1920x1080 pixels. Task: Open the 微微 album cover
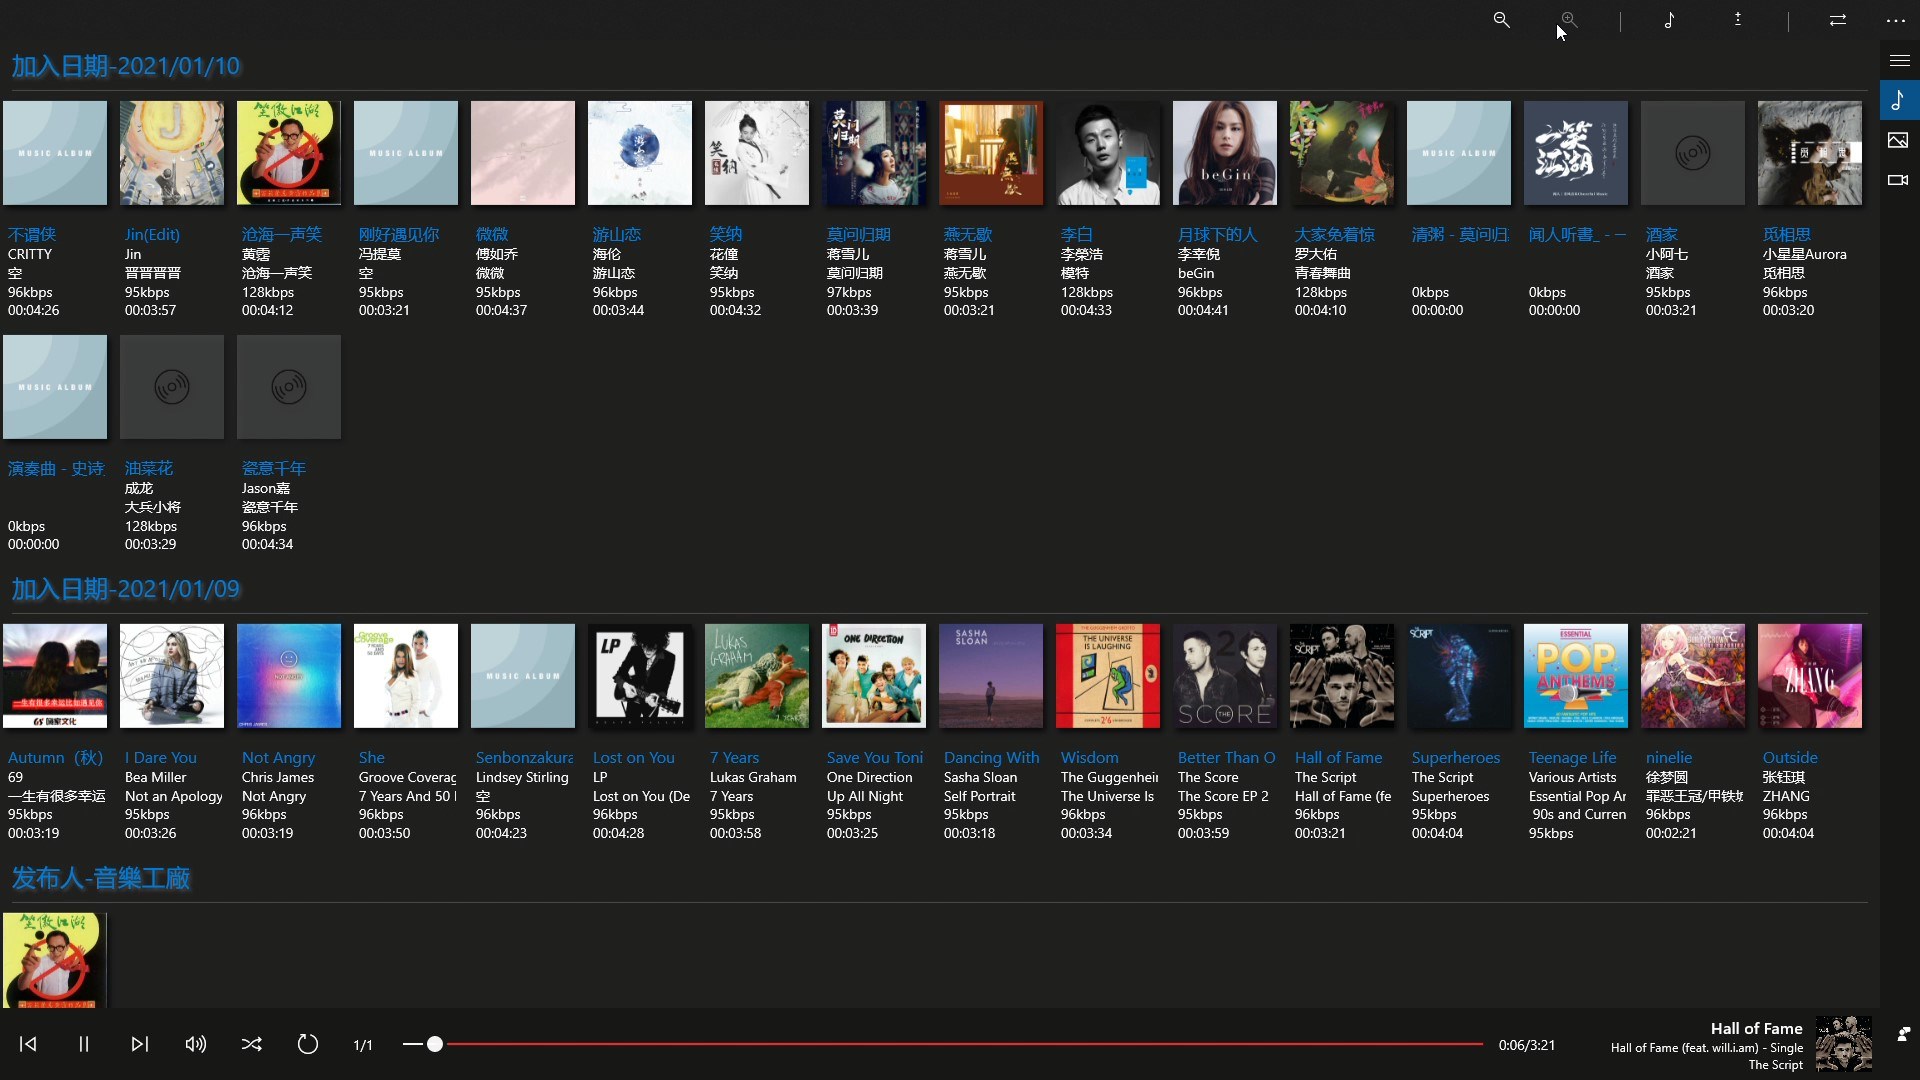pos(523,153)
